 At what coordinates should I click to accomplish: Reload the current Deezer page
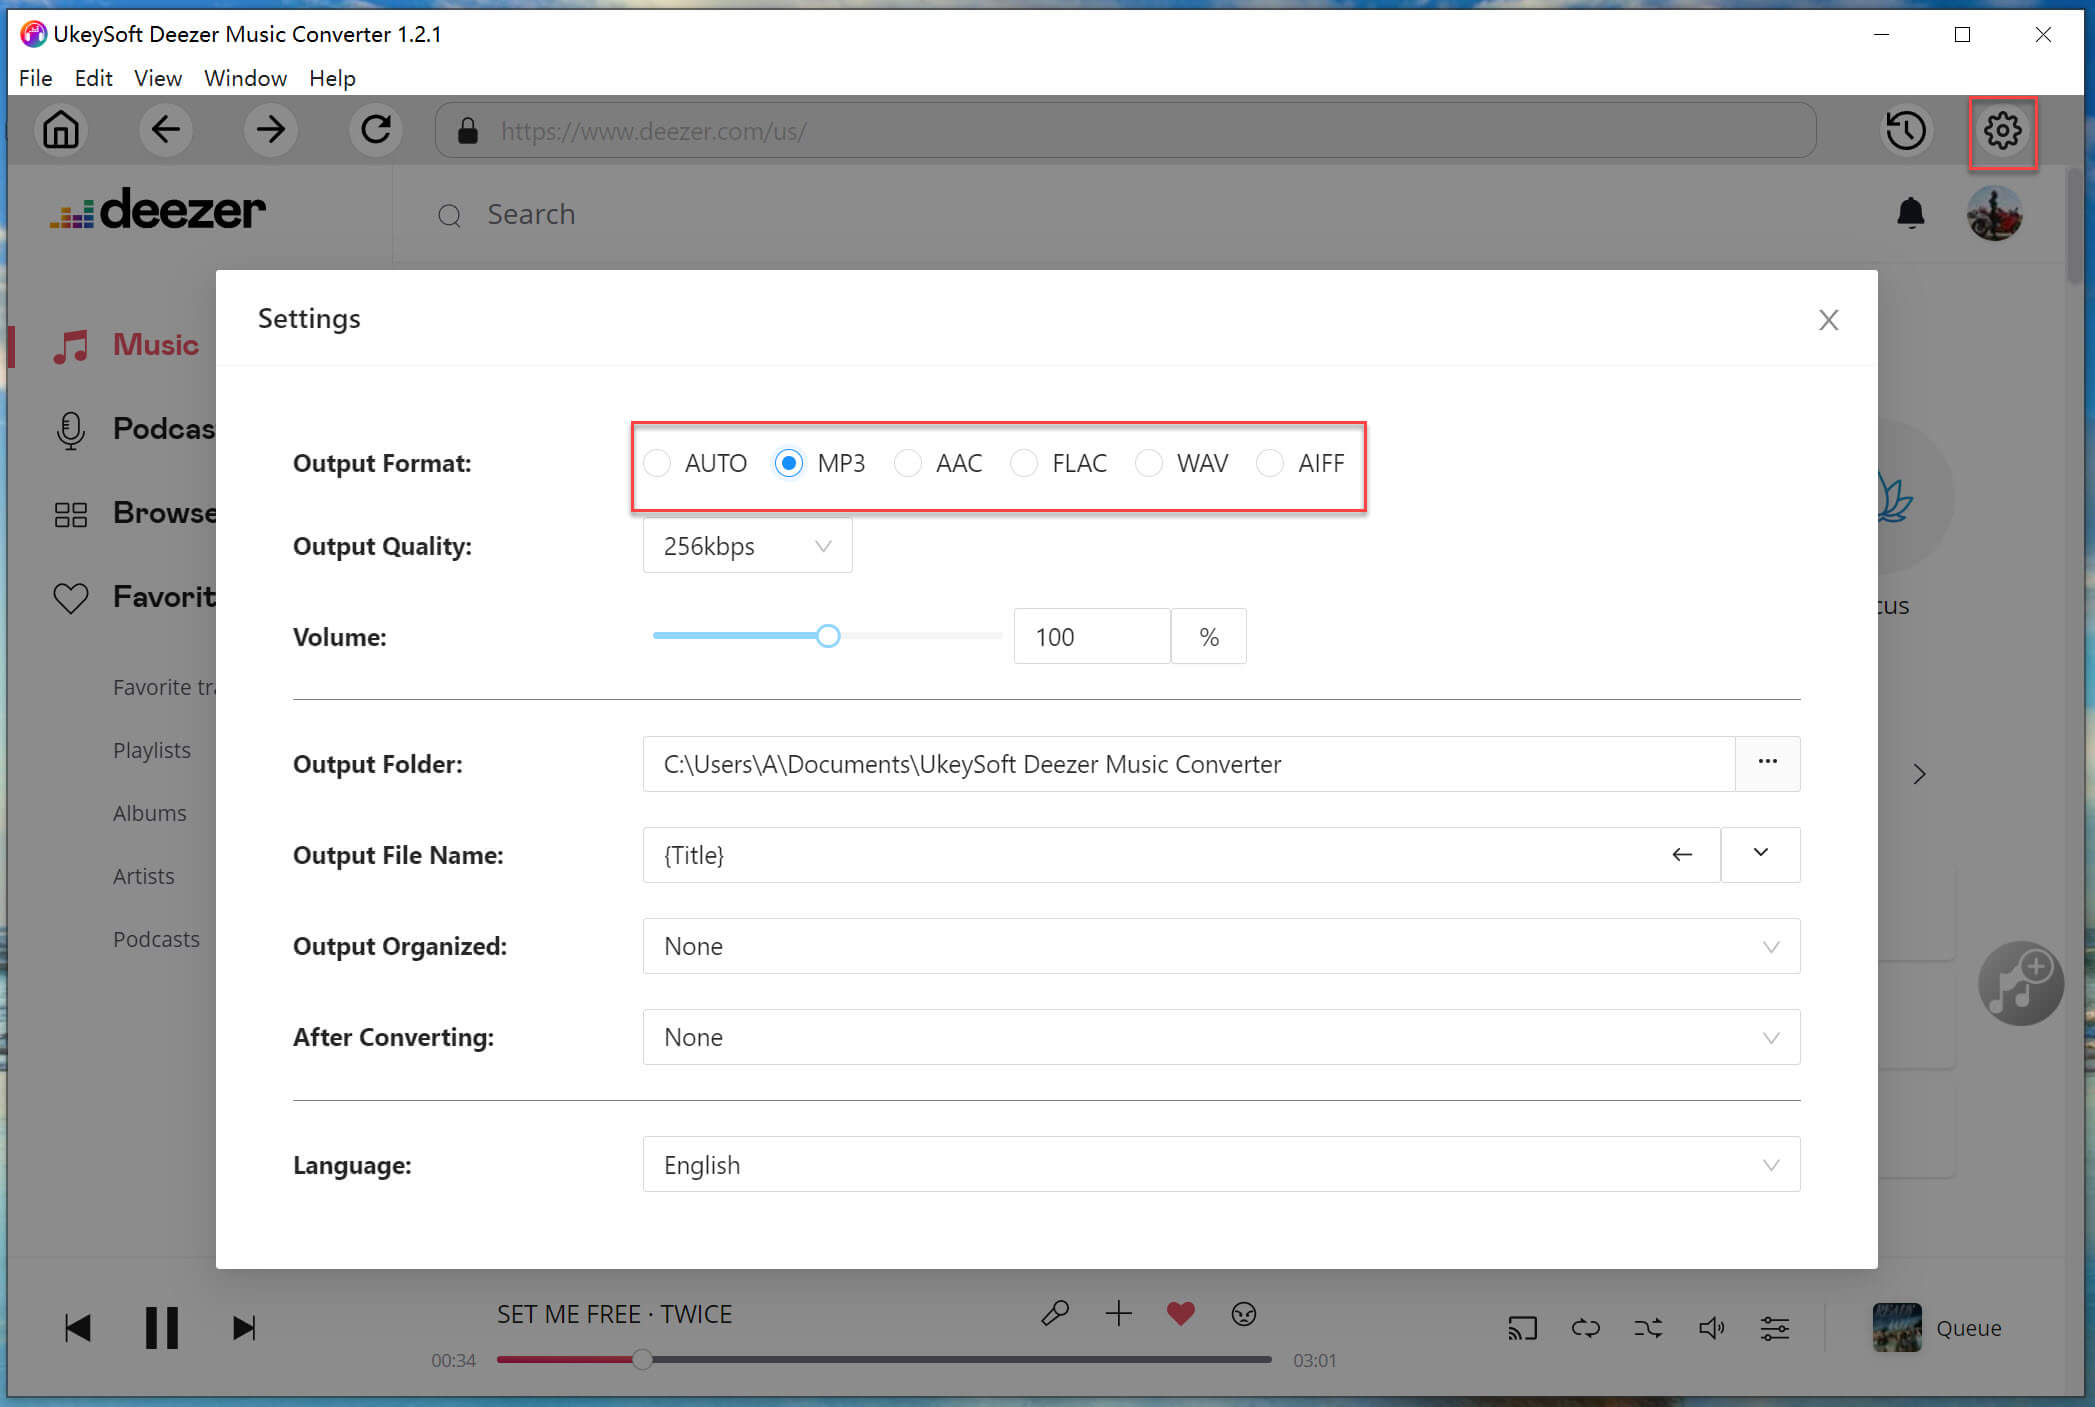[x=375, y=129]
